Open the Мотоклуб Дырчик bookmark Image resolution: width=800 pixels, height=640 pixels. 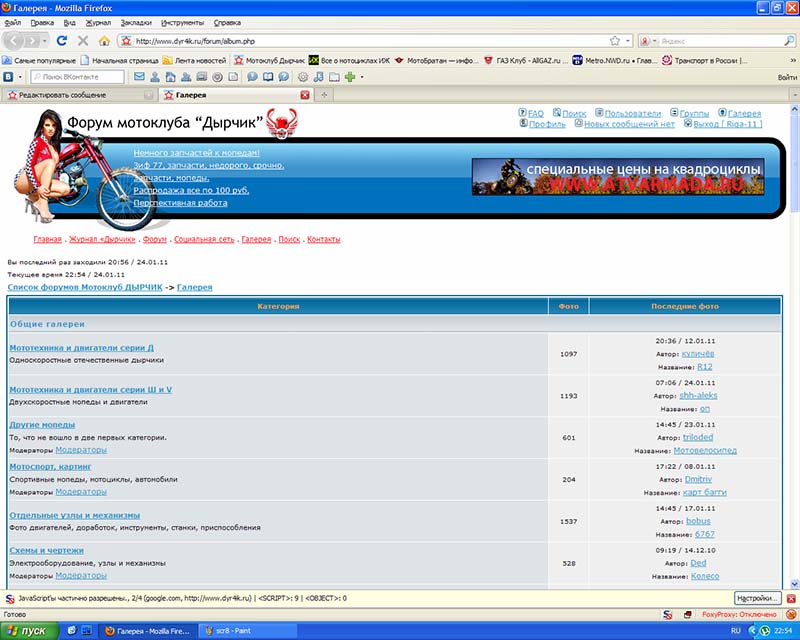point(269,60)
